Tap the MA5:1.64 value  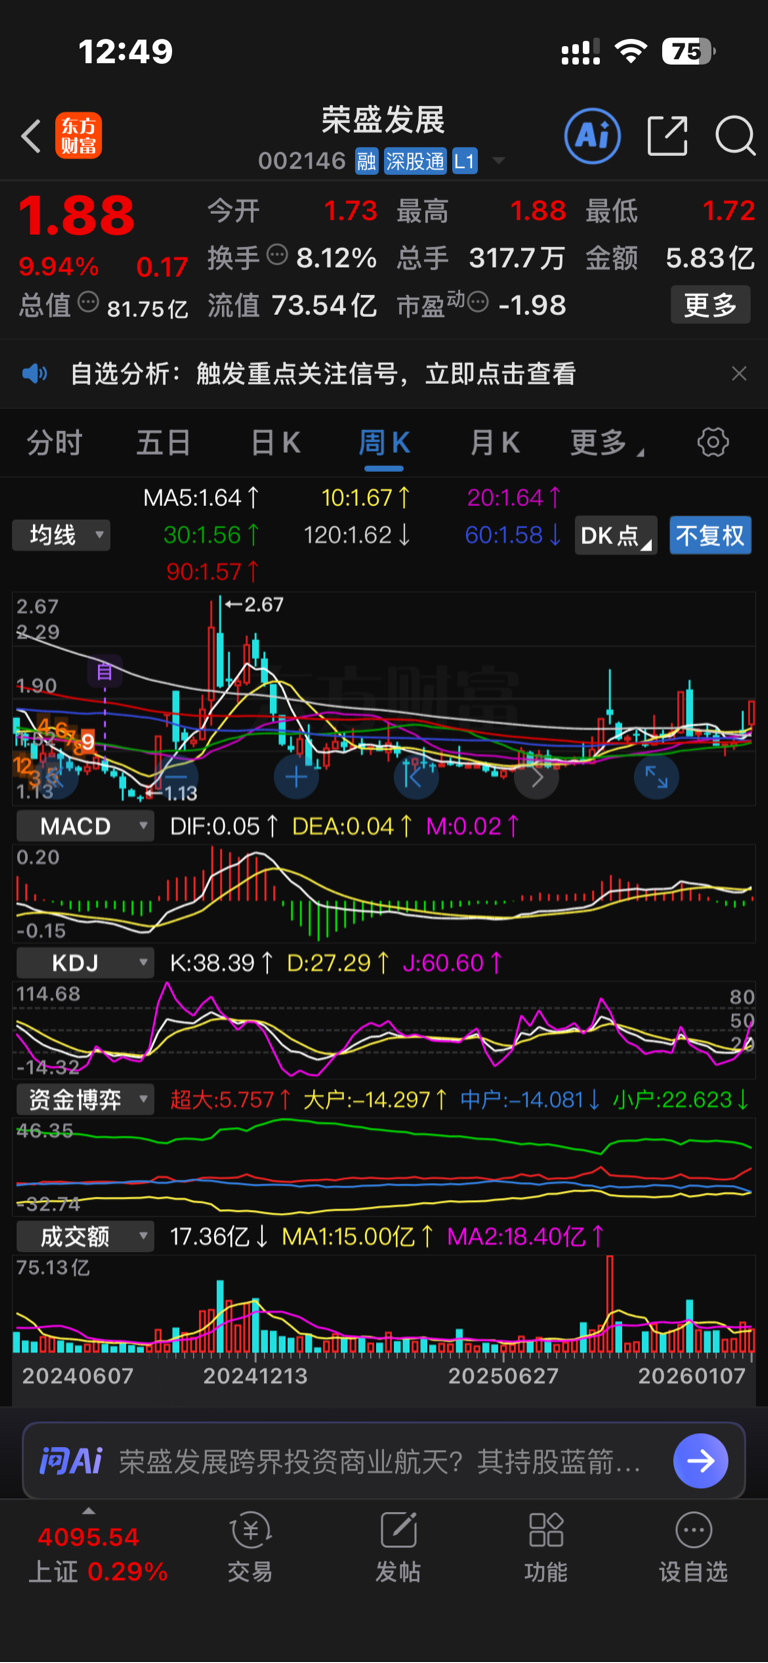(x=201, y=497)
